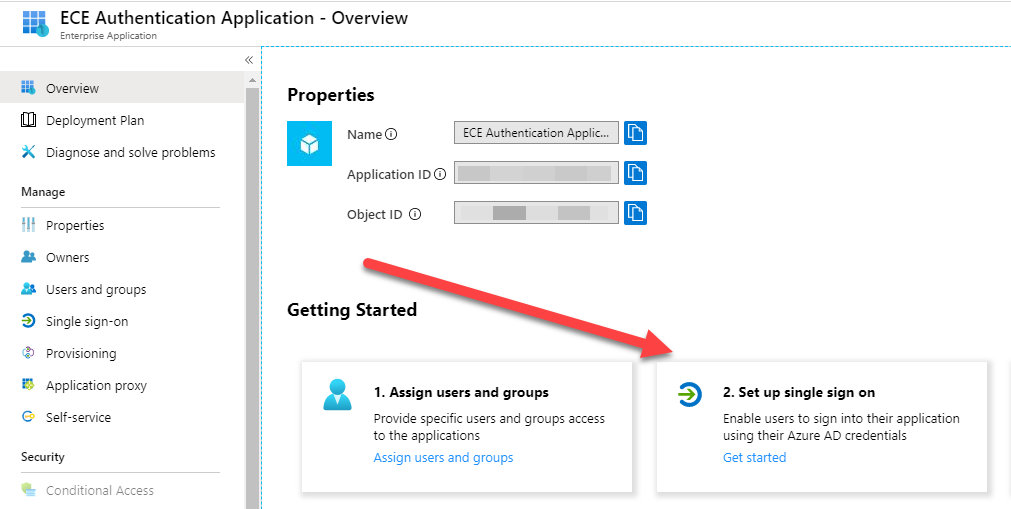Click the Conditional Access shield icon

coord(28,490)
